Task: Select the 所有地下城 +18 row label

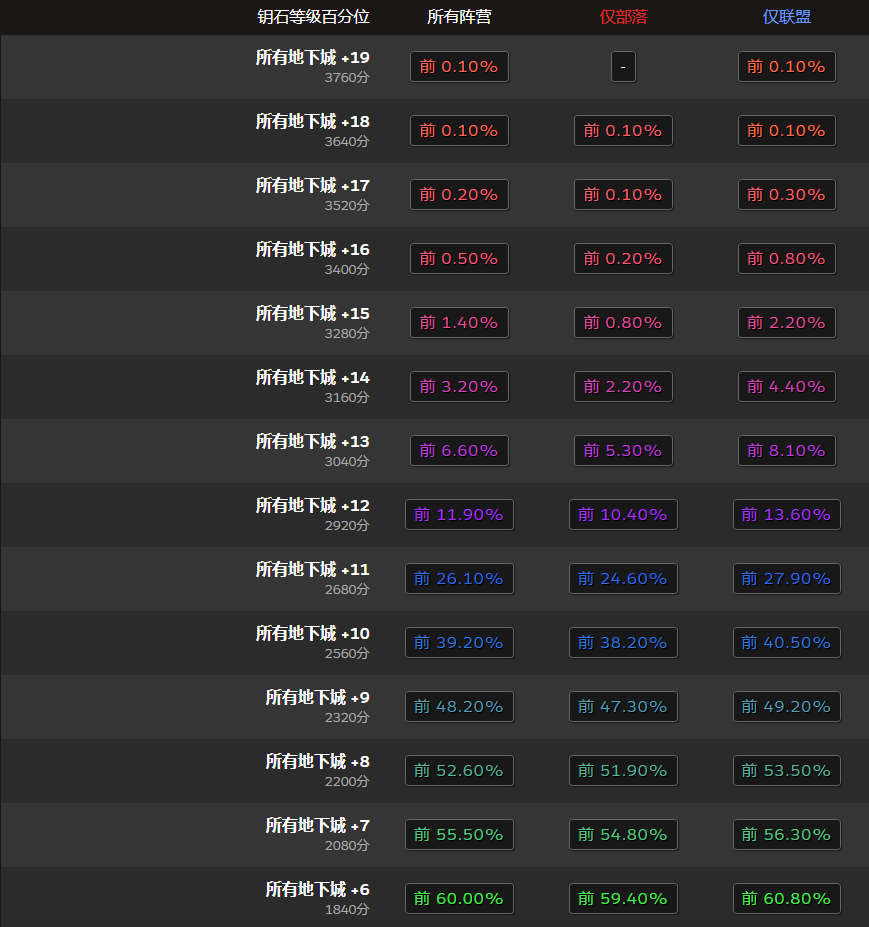Action: point(312,121)
